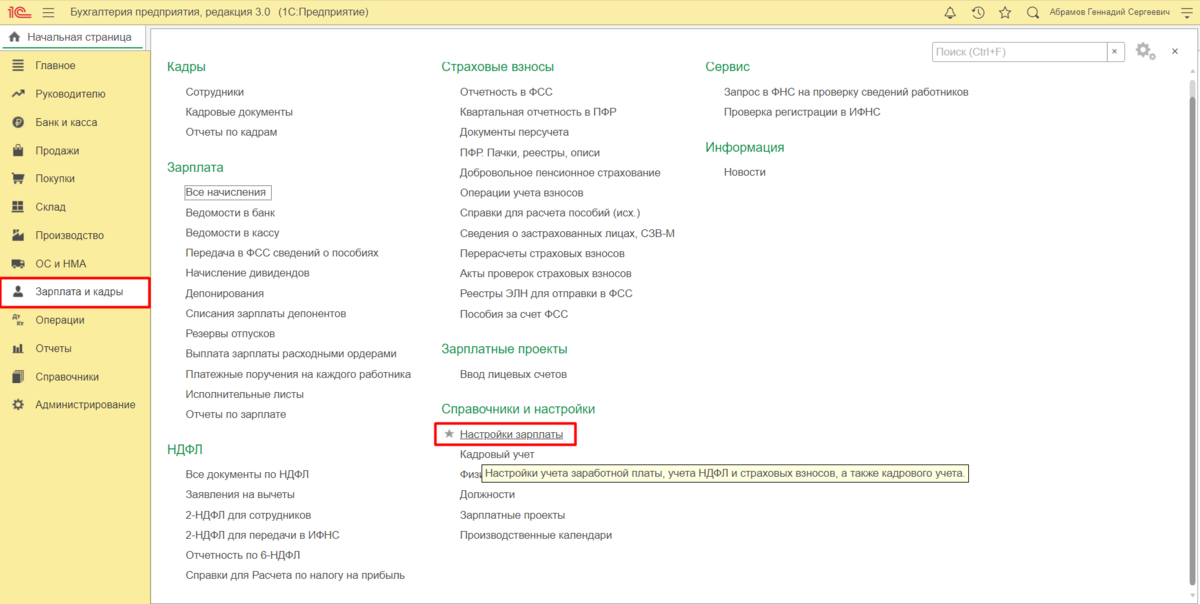Image resolution: width=1200 pixels, height=604 pixels.
Task: Click the Главное section icon
Action: click(17, 66)
